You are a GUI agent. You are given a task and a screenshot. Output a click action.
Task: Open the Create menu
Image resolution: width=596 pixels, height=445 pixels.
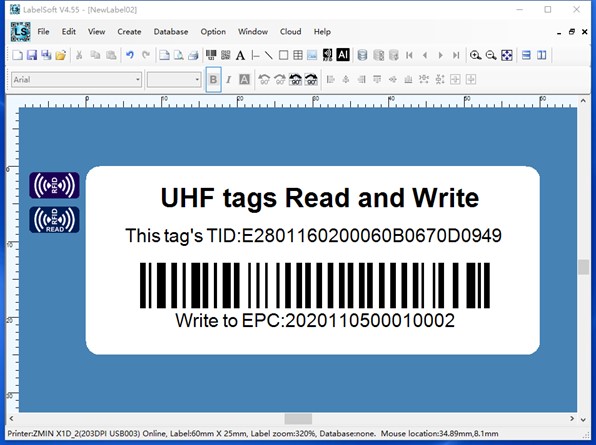[x=129, y=32]
